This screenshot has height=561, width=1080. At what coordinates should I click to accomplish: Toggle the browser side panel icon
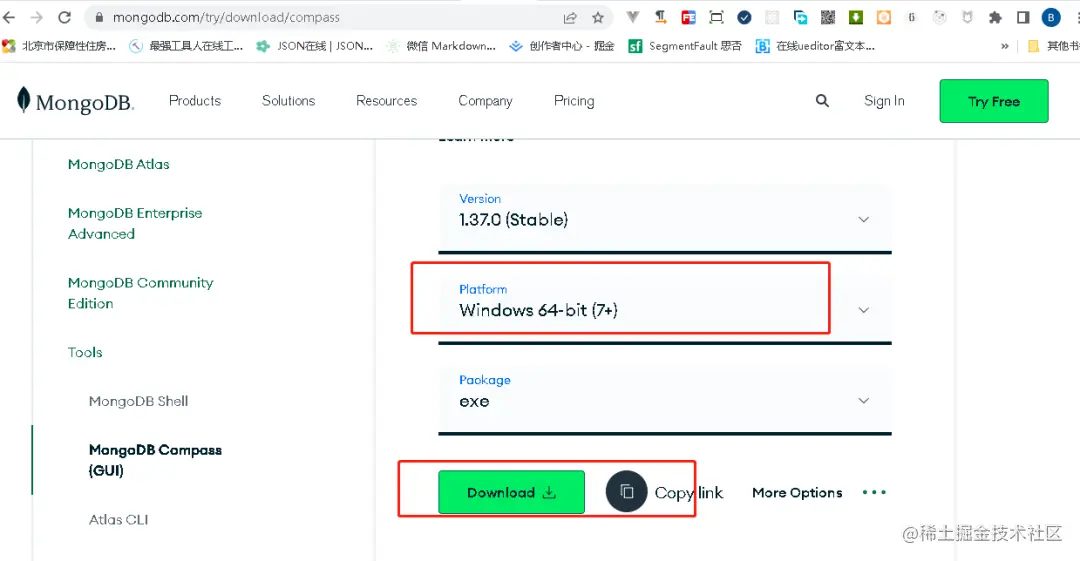tap(1023, 17)
